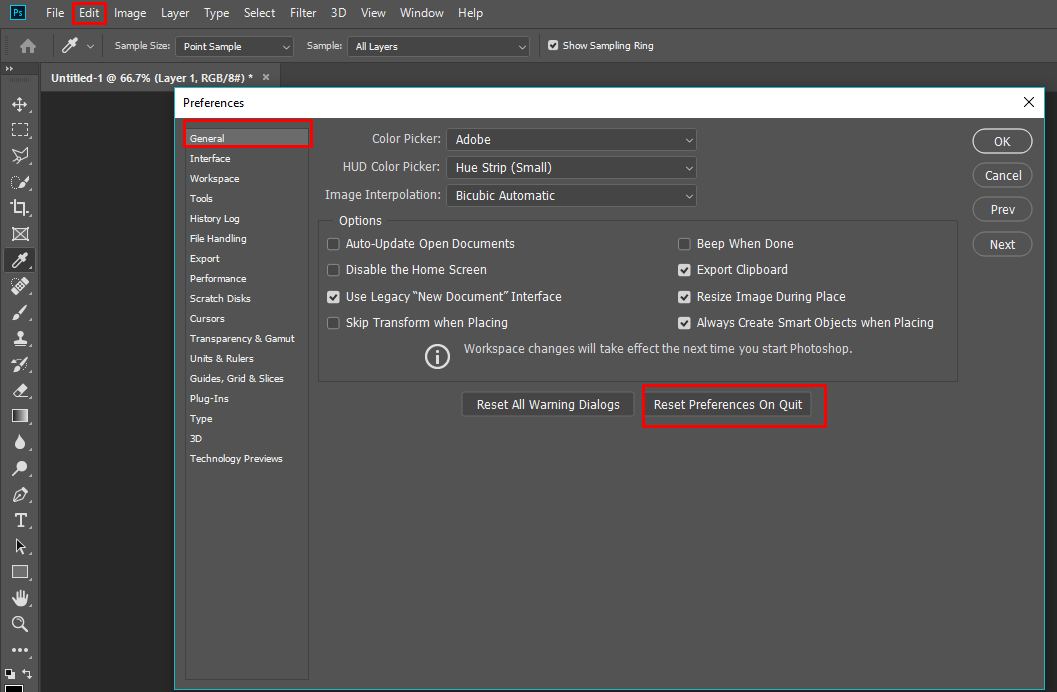This screenshot has height=692, width=1057.
Task: Disable the Export Clipboard option
Action: click(684, 269)
